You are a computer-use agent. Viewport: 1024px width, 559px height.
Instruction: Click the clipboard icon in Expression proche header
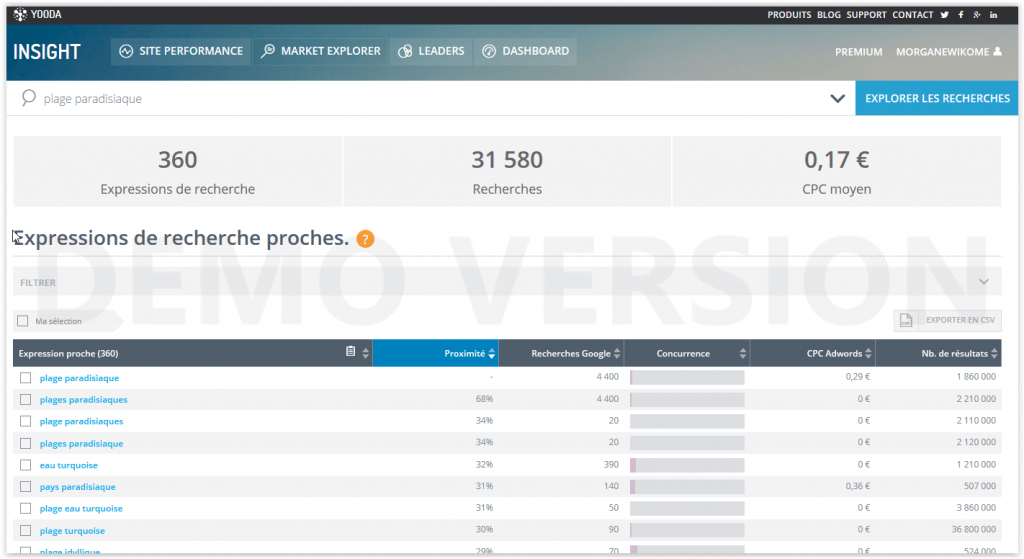click(x=350, y=352)
